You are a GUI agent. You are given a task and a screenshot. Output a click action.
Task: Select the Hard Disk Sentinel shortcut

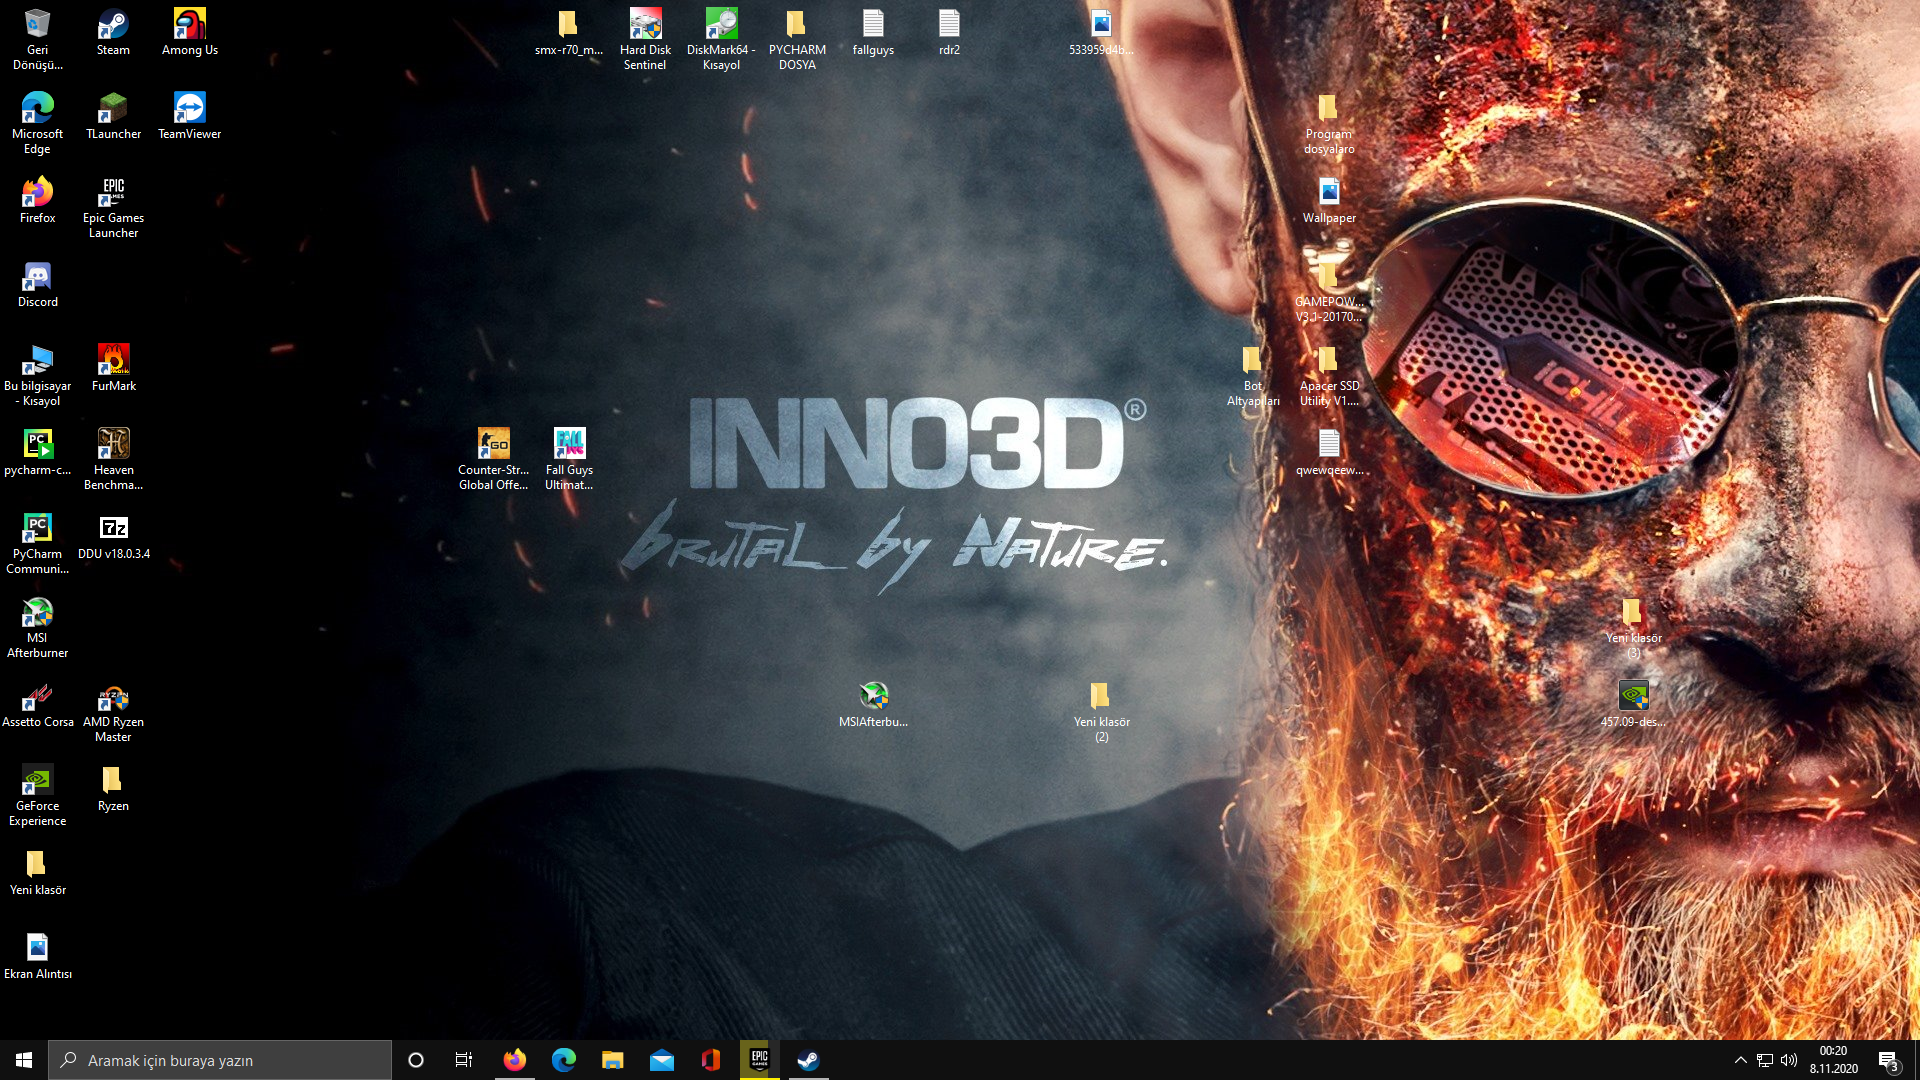coord(645,38)
